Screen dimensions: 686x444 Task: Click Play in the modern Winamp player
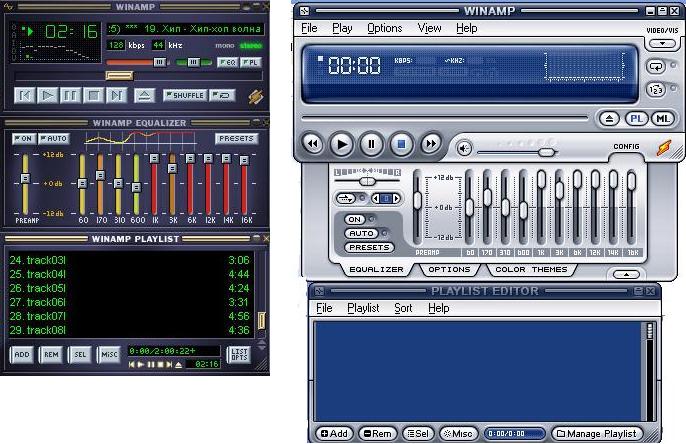(342, 144)
